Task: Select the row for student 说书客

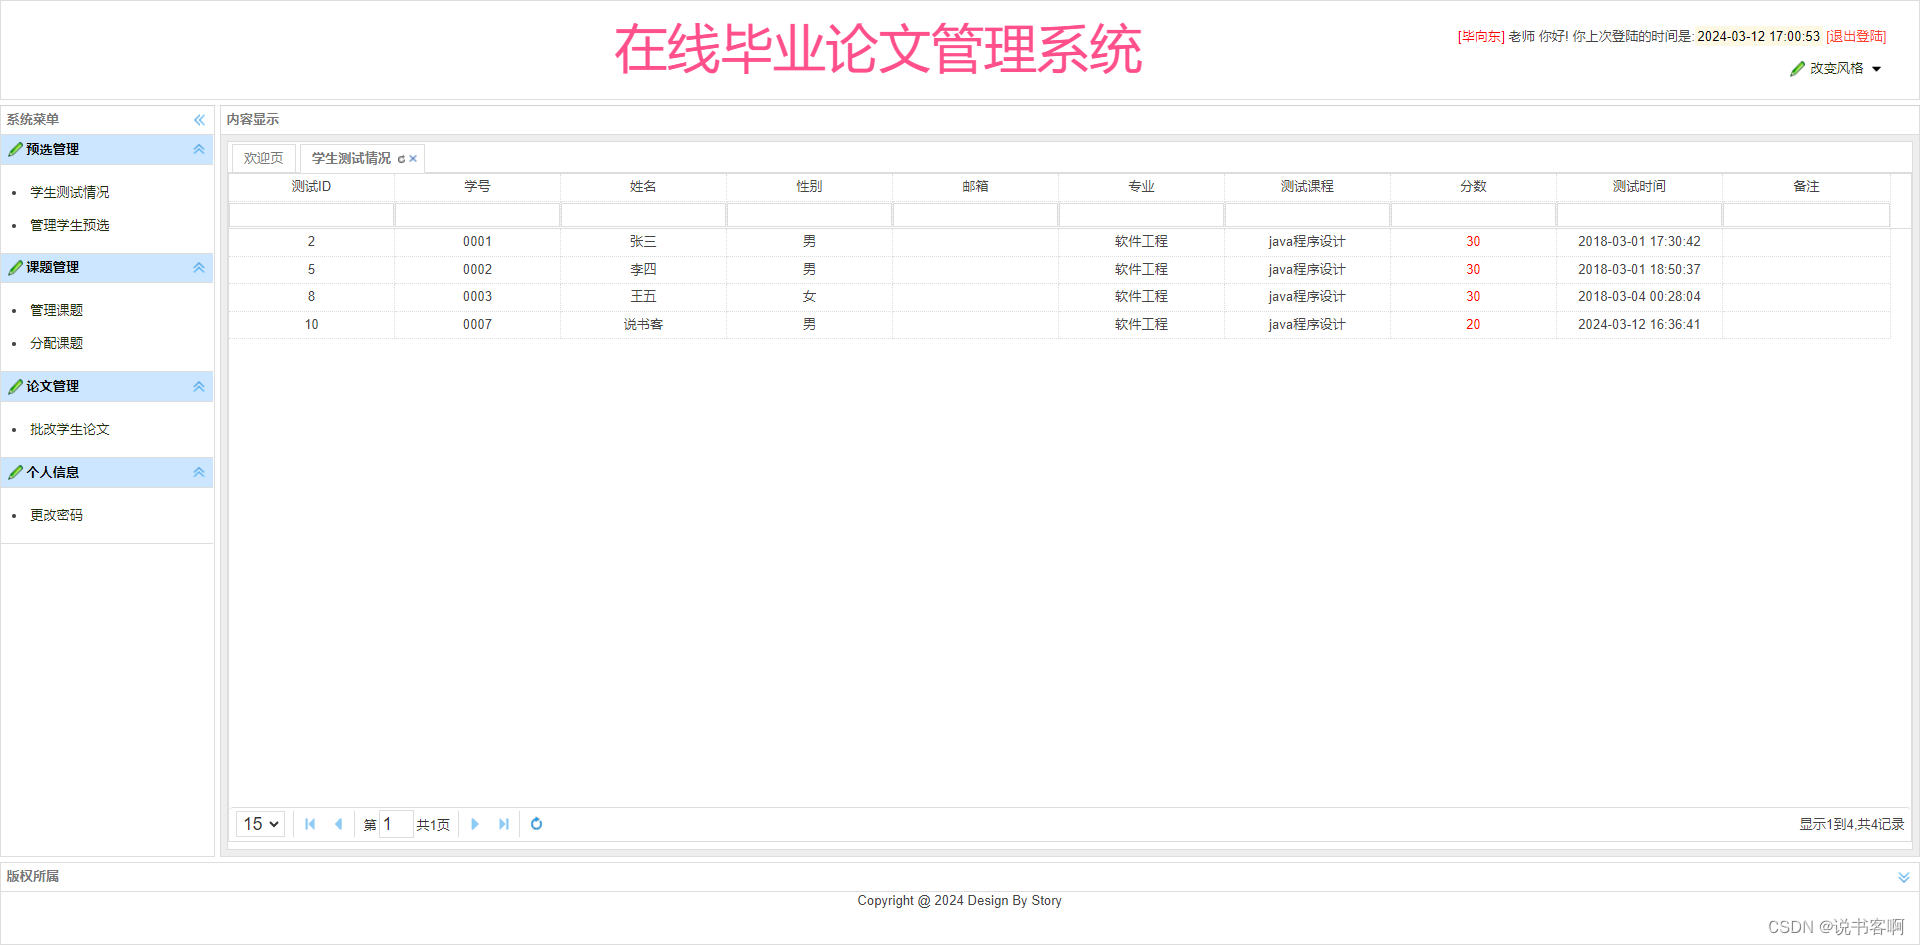Action: [1059, 325]
